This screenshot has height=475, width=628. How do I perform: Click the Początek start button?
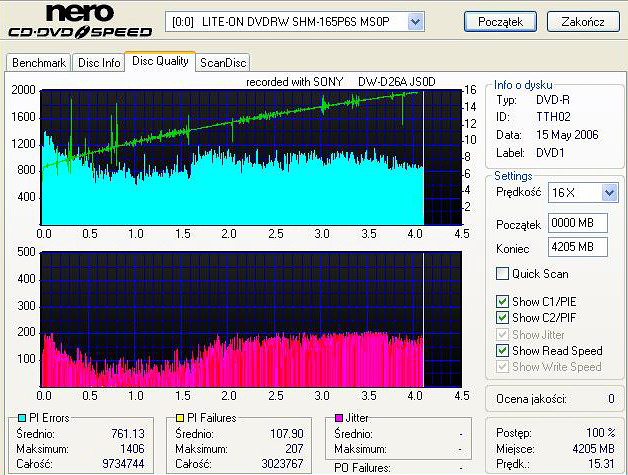500,21
